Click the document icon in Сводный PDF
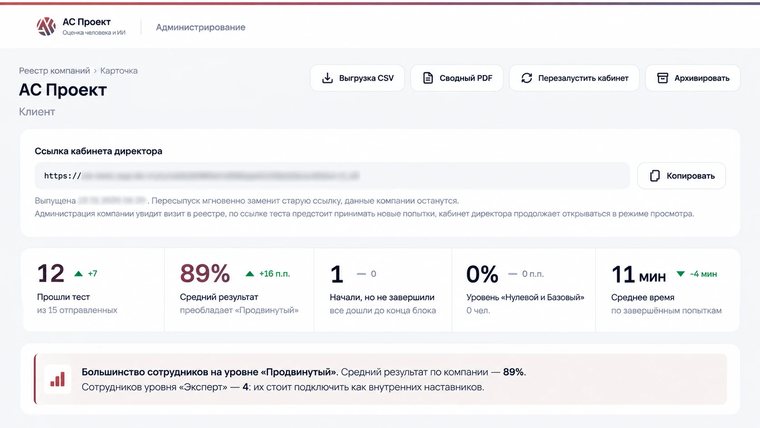 [x=428, y=78]
